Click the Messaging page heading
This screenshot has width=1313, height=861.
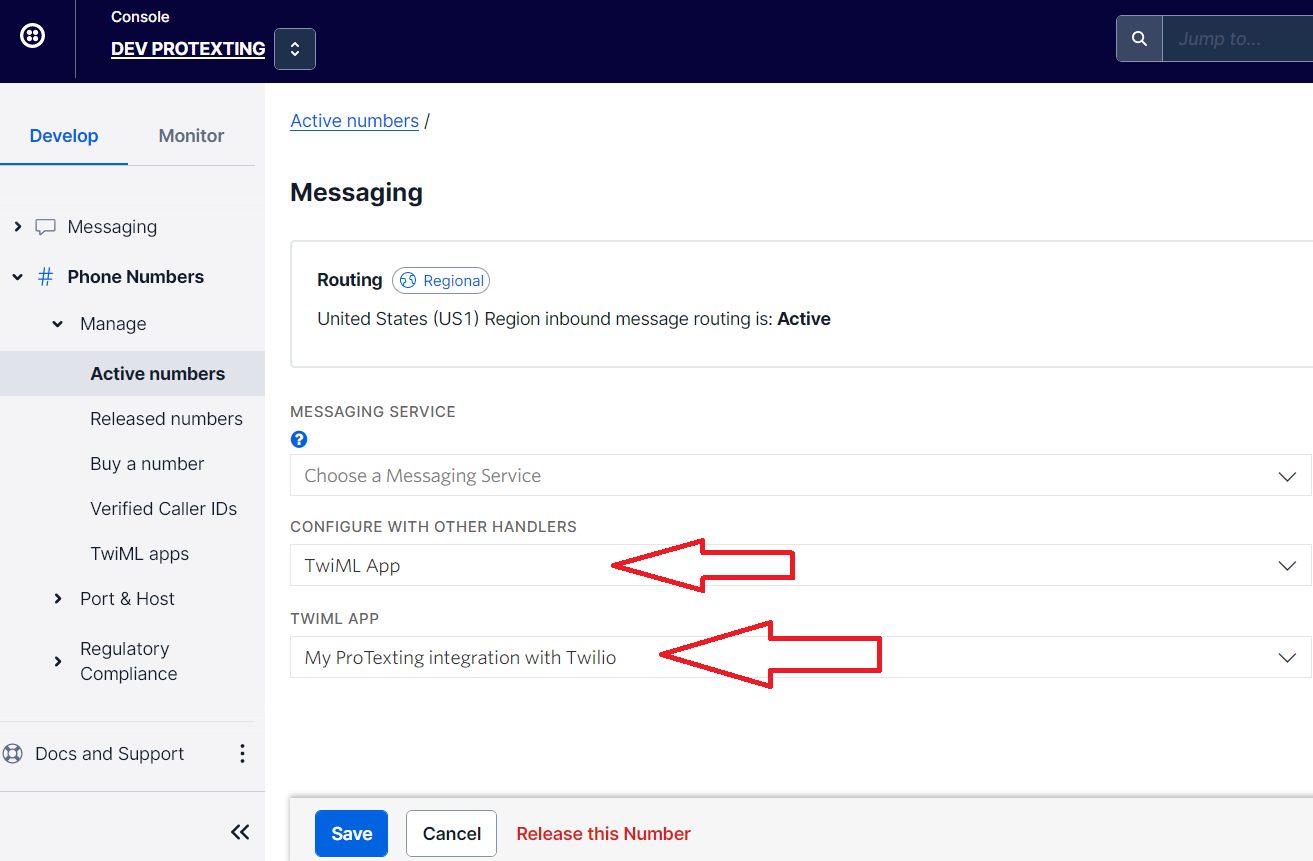click(356, 192)
